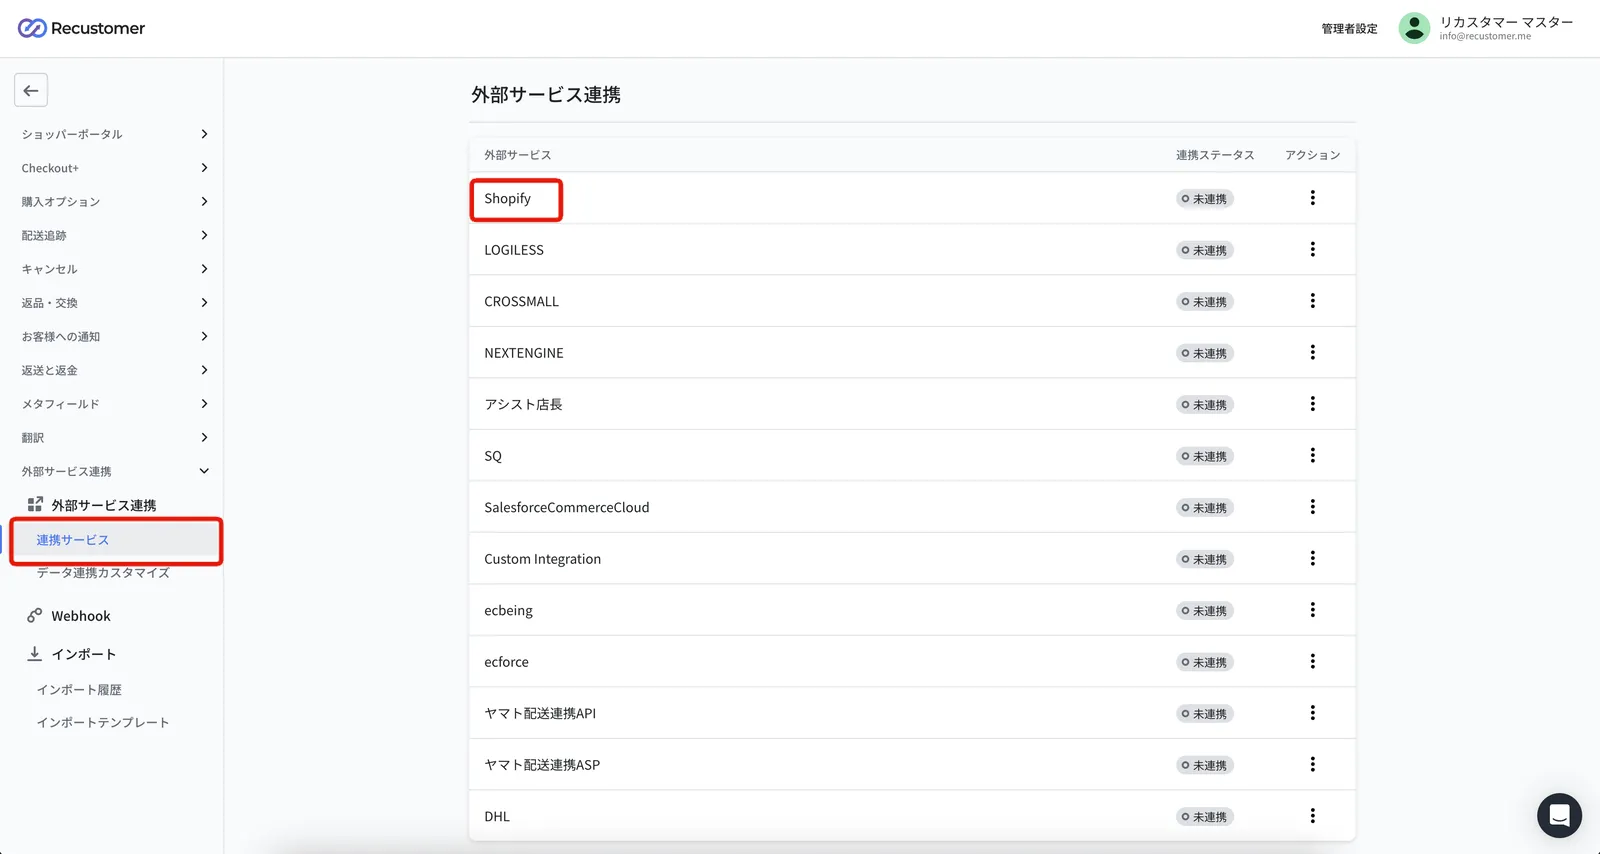Collapse the 外部サービス連携 sidebar section chevron
The height and width of the screenshot is (854, 1600).
[x=204, y=471]
